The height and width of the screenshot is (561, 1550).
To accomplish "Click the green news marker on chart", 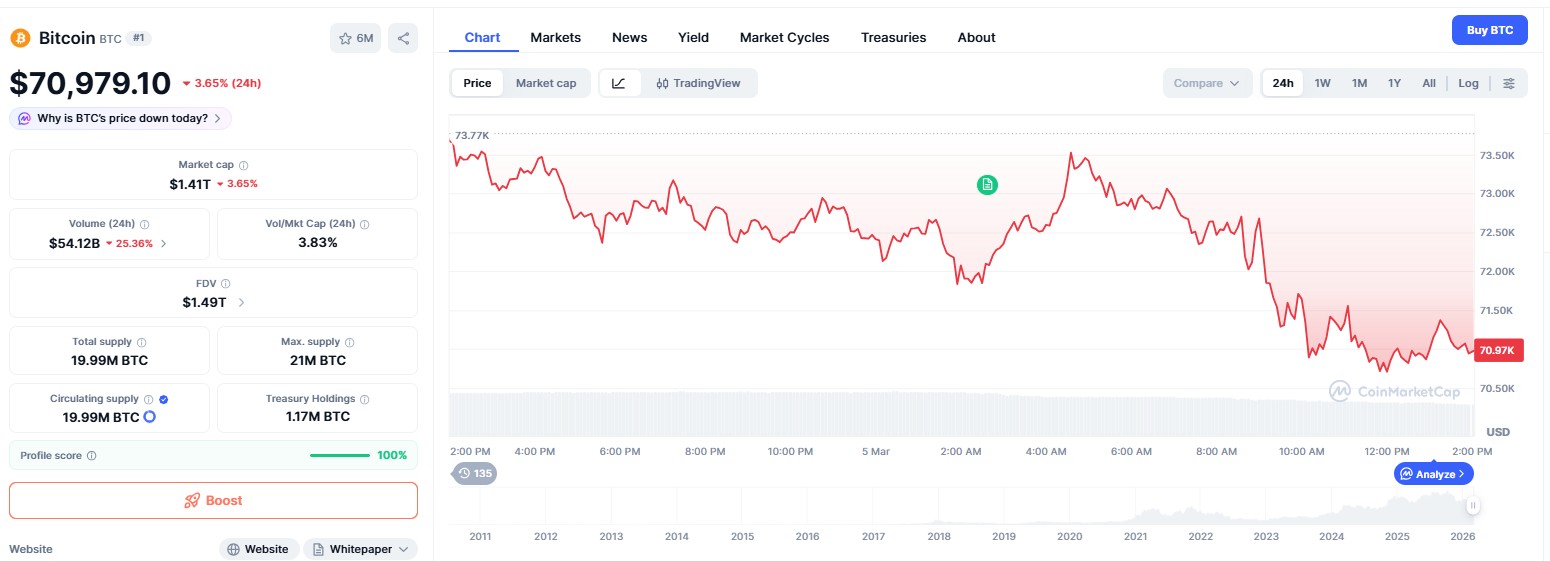I will point(987,184).
